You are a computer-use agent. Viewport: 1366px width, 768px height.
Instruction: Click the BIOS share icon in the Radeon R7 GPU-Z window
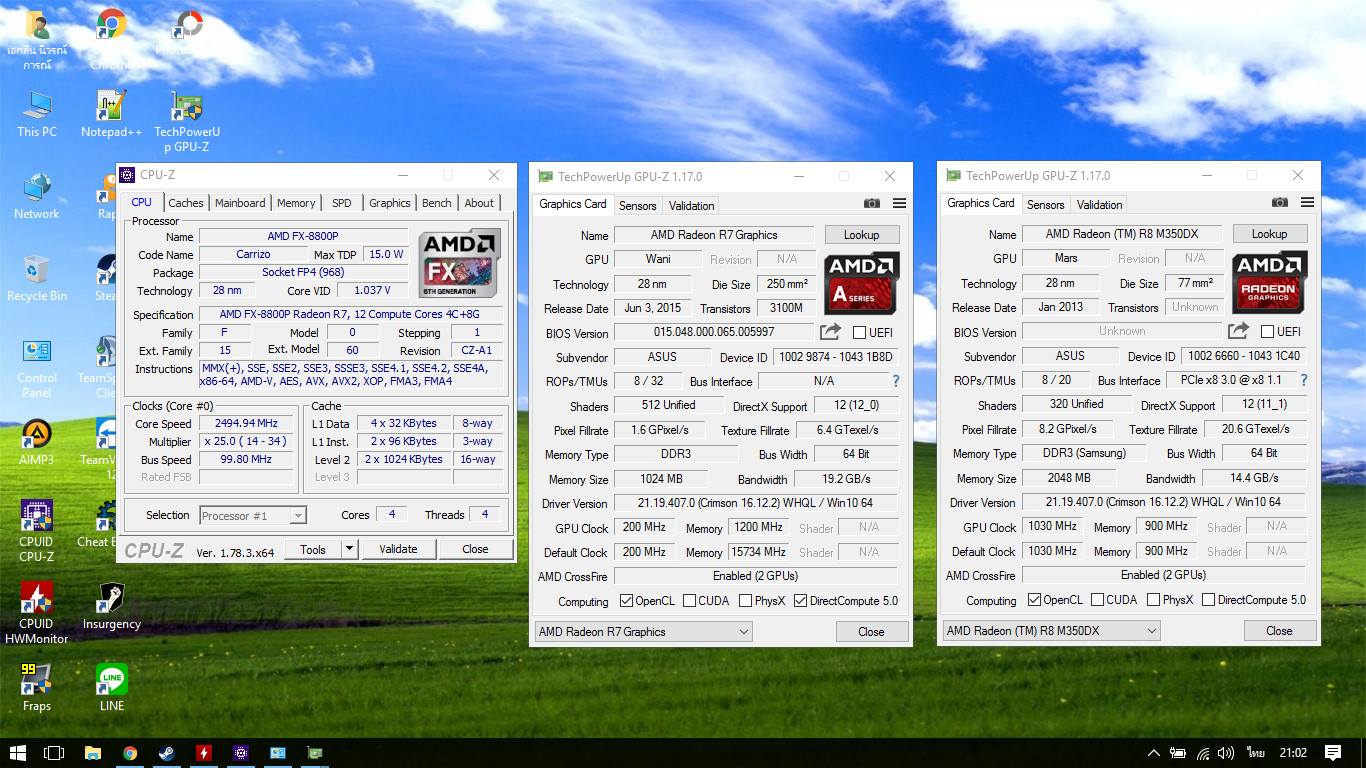pos(830,332)
